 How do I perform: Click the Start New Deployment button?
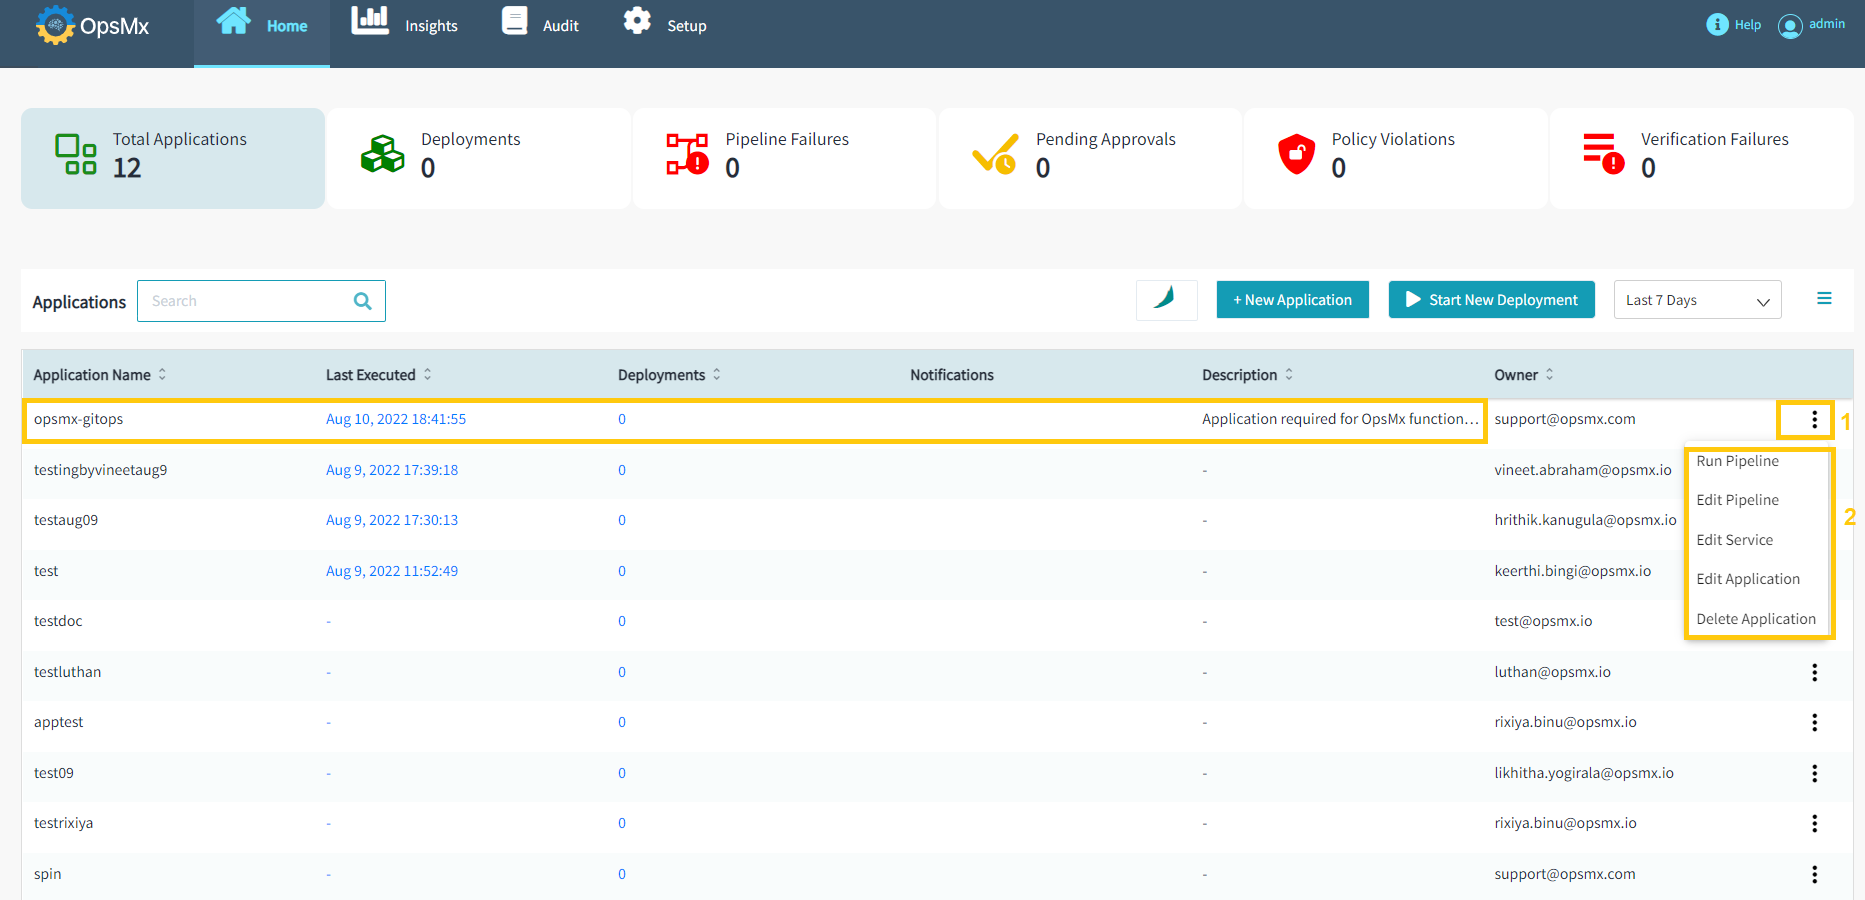point(1491,299)
